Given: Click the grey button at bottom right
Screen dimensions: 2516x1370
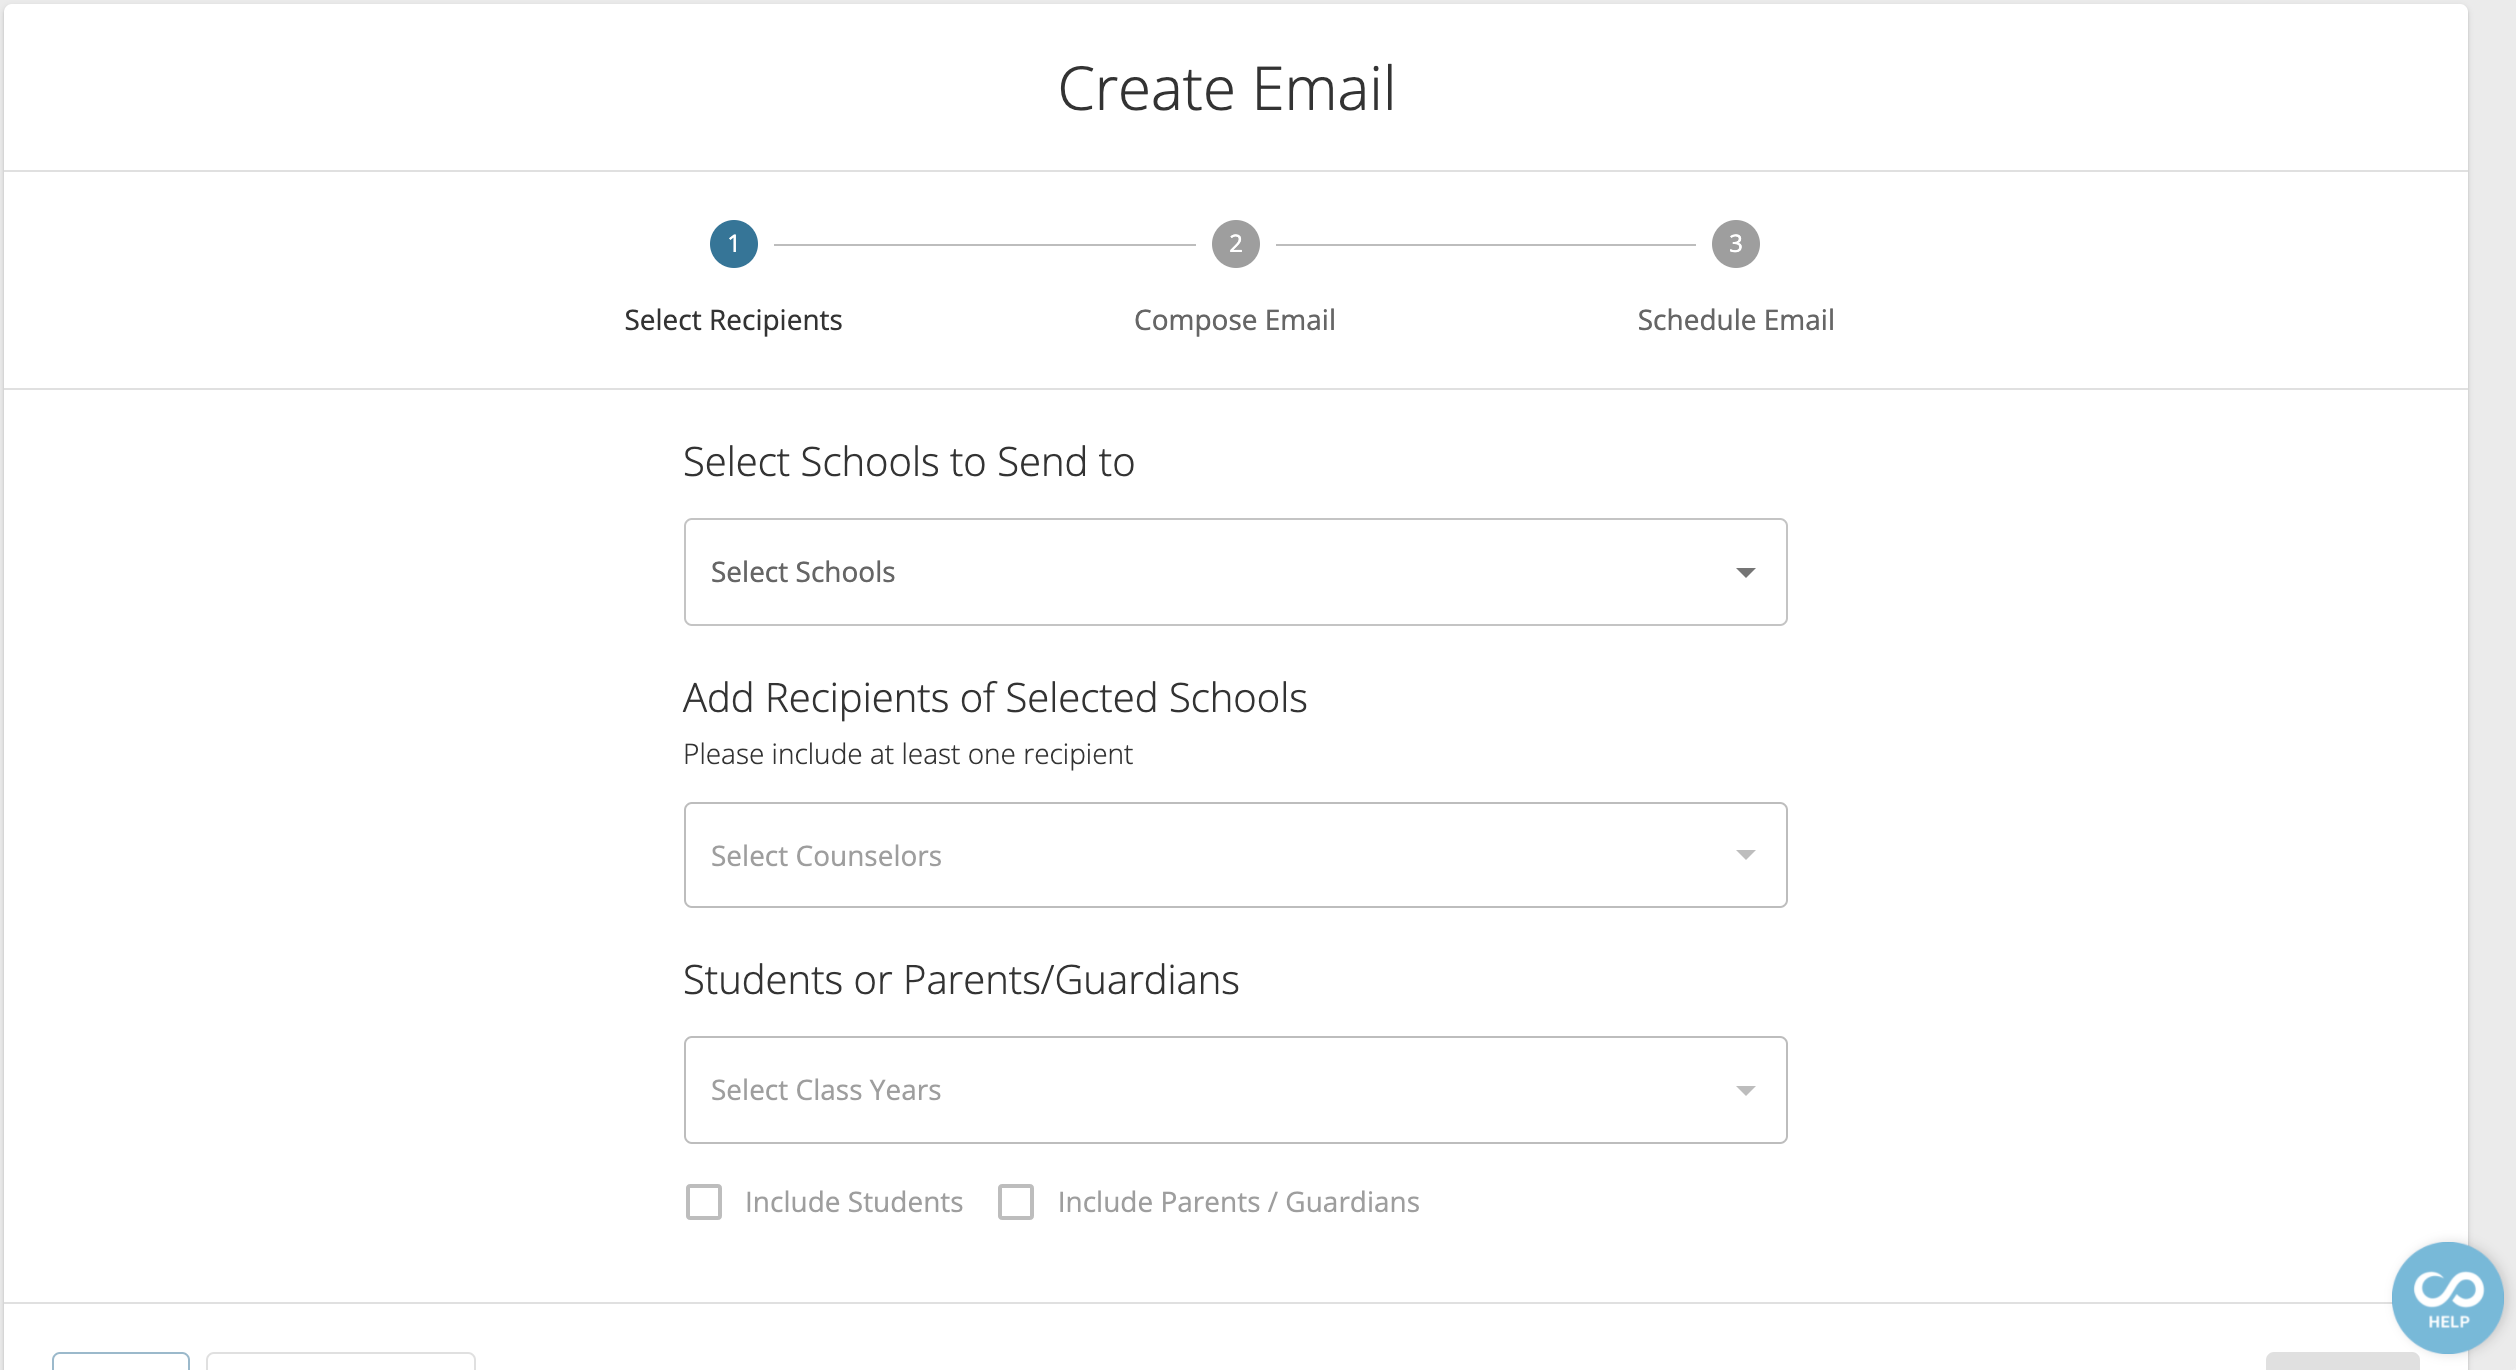Looking at the screenshot, I should [2342, 1361].
